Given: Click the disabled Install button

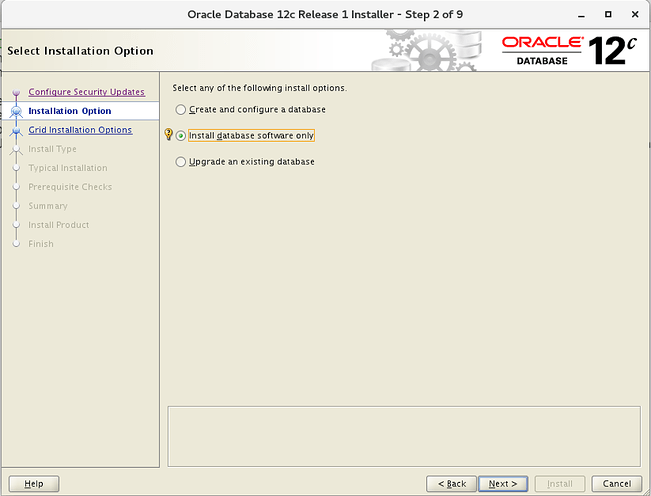Looking at the screenshot, I should coord(560,484).
